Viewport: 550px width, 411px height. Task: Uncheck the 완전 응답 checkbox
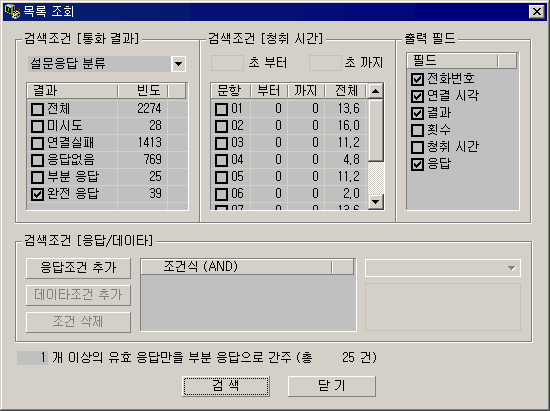coord(37,194)
